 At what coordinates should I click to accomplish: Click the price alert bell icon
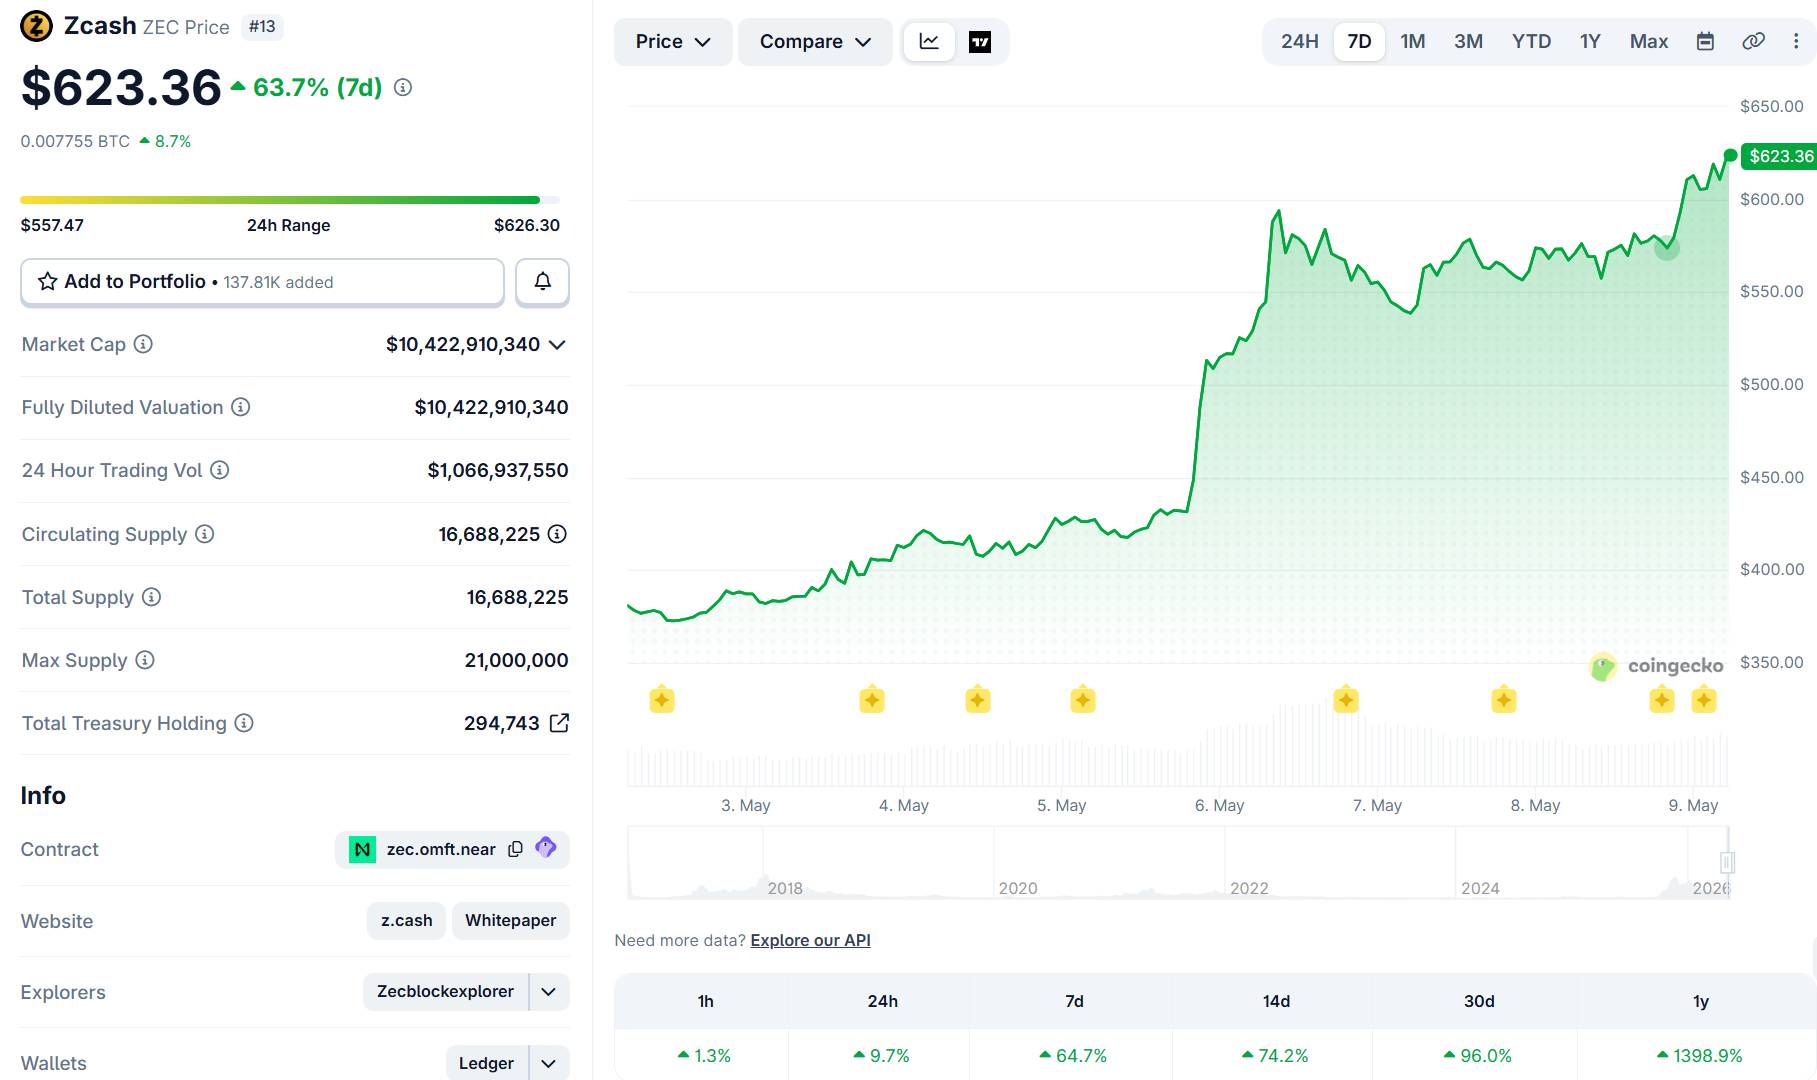(x=542, y=282)
